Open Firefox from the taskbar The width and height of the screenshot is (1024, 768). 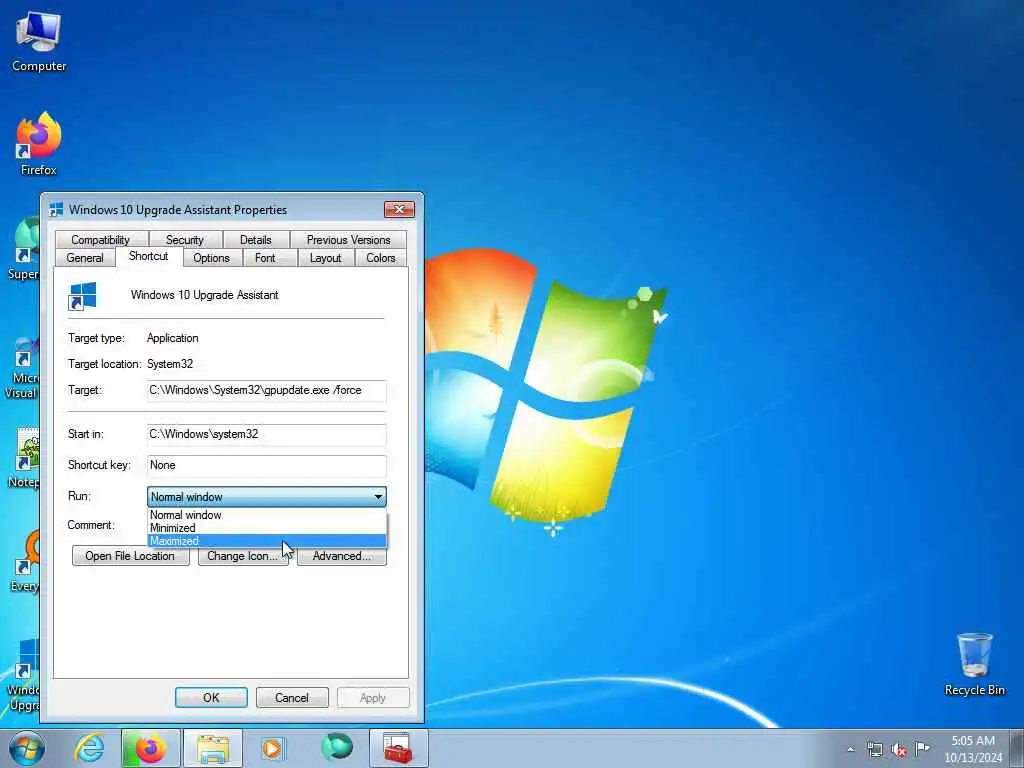pyautogui.click(x=150, y=748)
